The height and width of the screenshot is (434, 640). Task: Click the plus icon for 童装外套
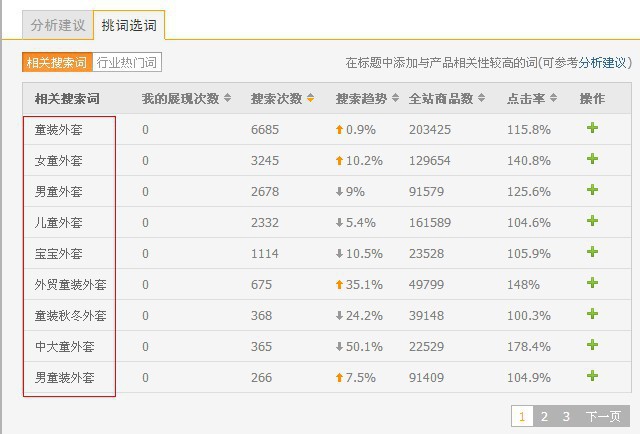pos(592,129)
